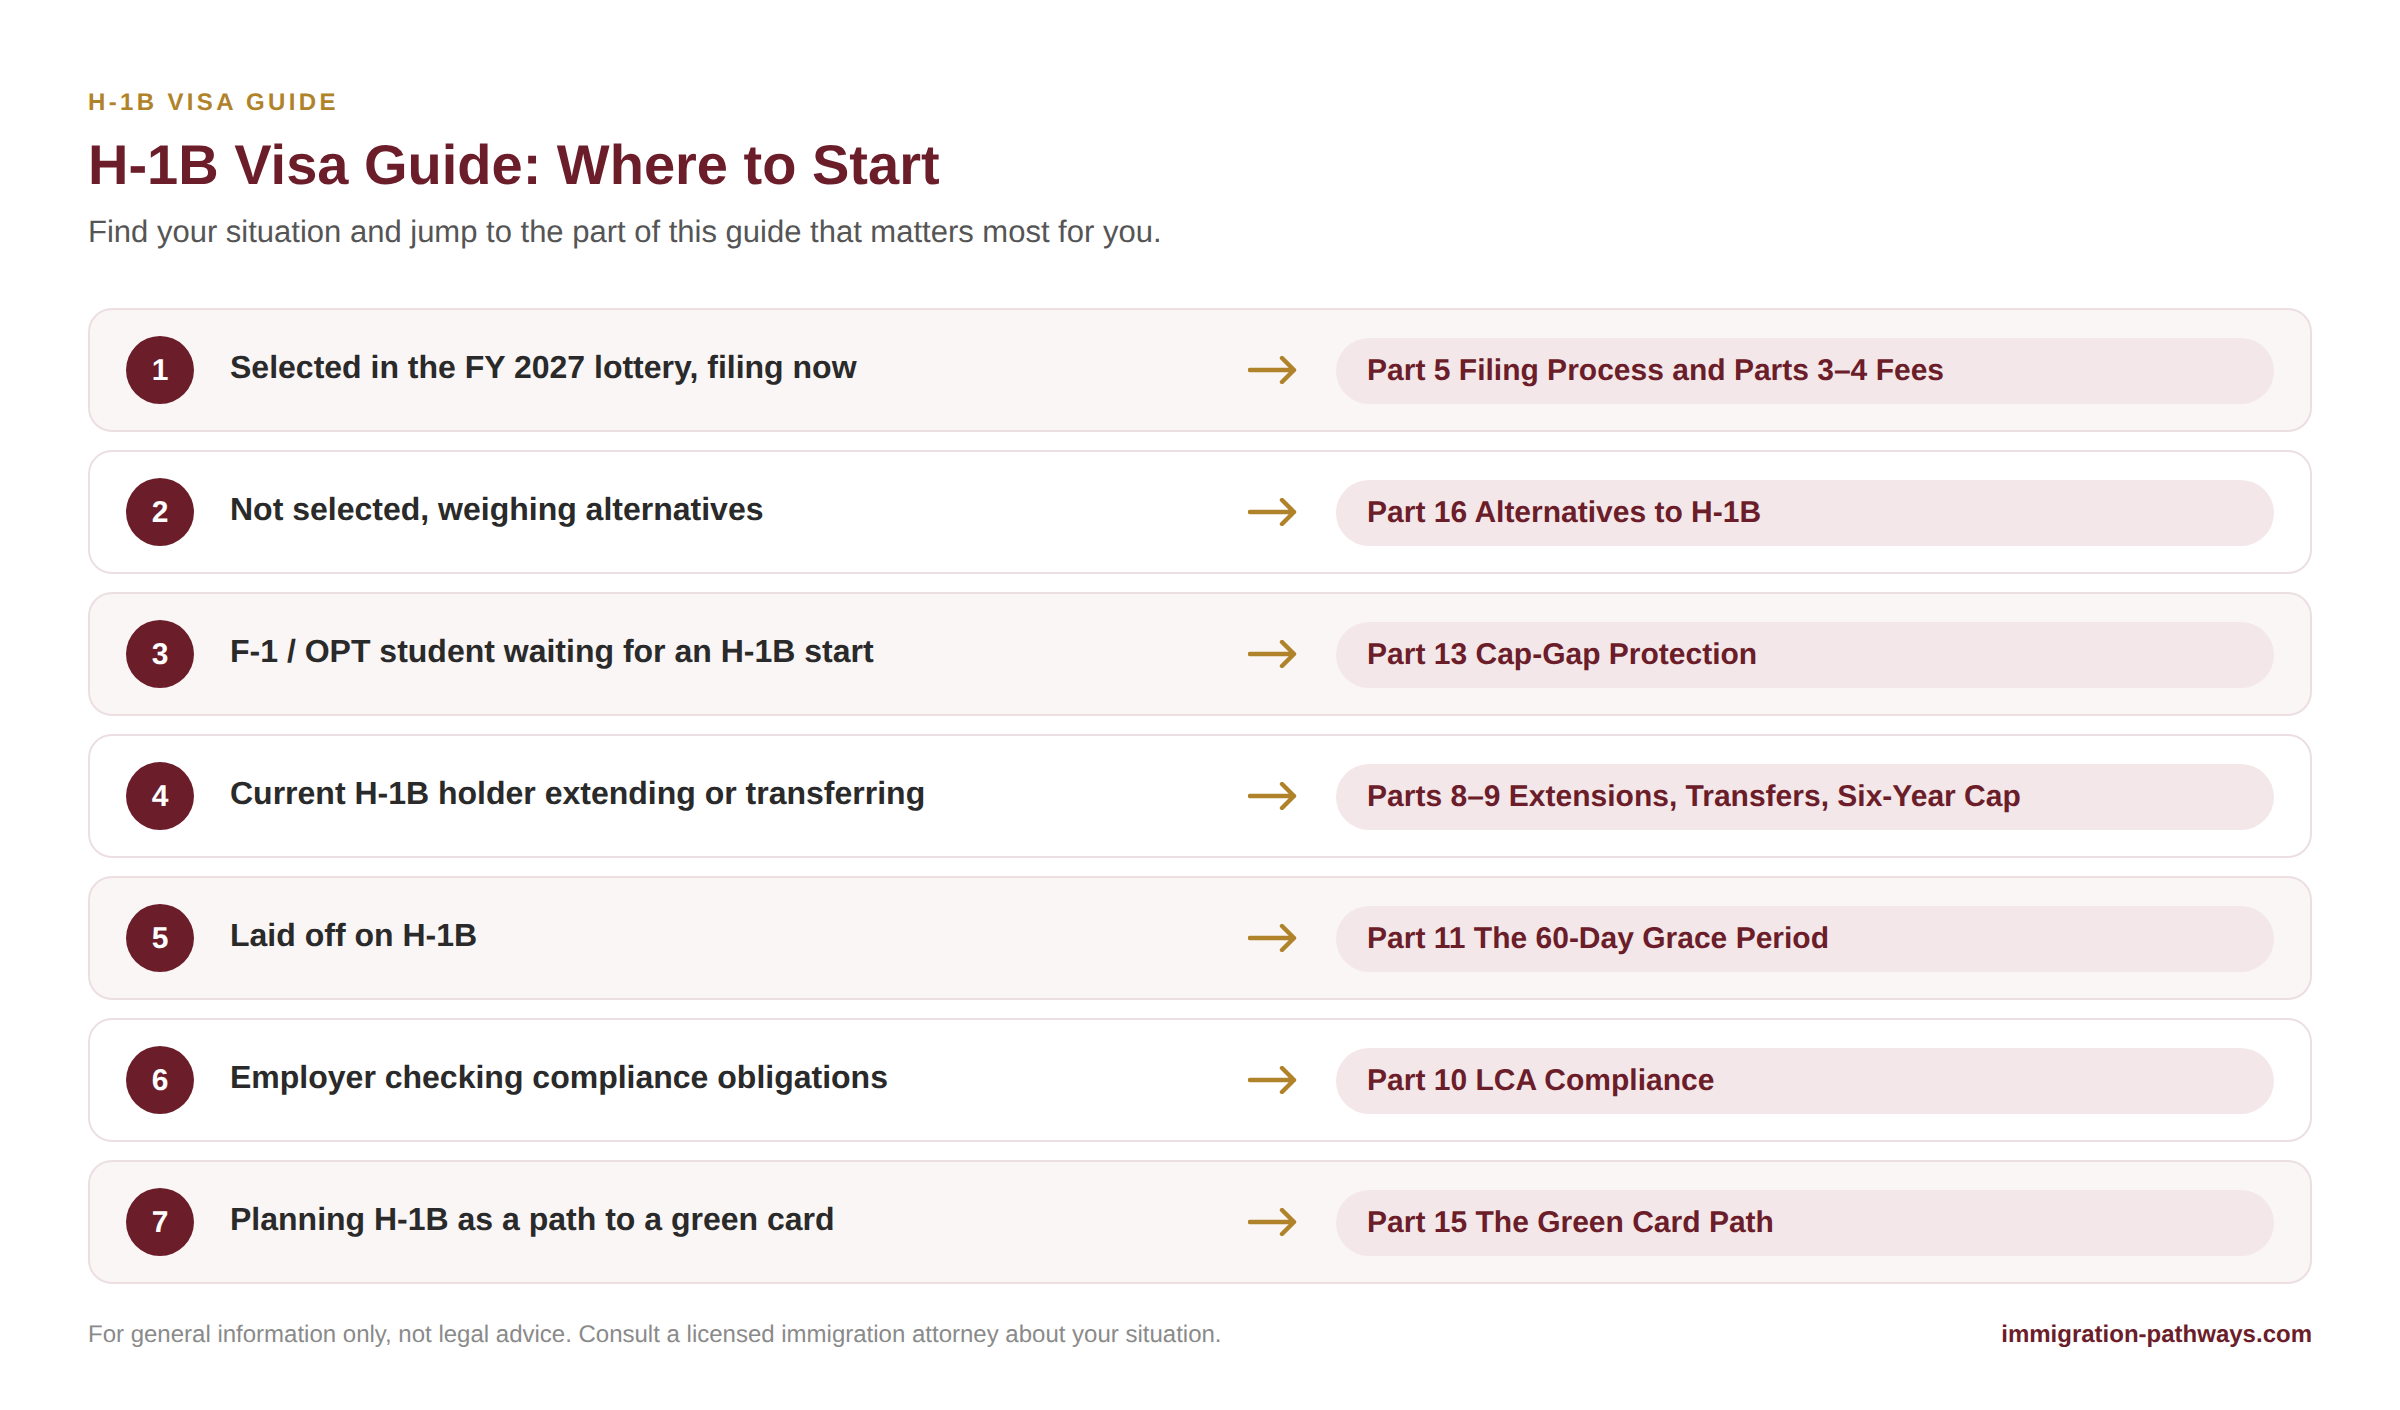Click the H-1B Visa Guide: Where to Start heading

[513, 165]
